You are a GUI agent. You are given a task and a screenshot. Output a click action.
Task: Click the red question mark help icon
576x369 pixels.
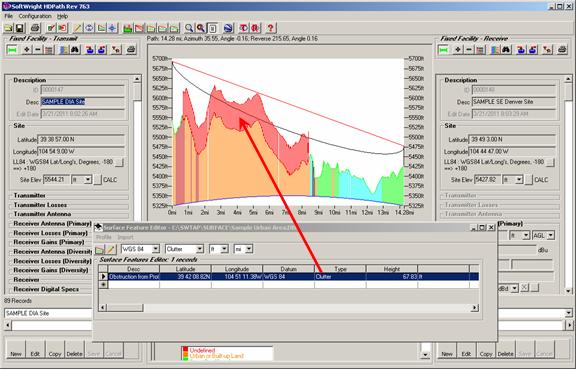(270, 28)
